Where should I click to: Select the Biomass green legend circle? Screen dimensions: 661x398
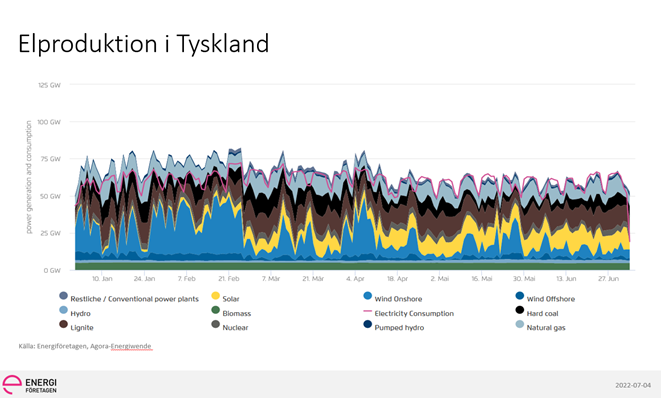pyautogui.click(x=215, y=310)
